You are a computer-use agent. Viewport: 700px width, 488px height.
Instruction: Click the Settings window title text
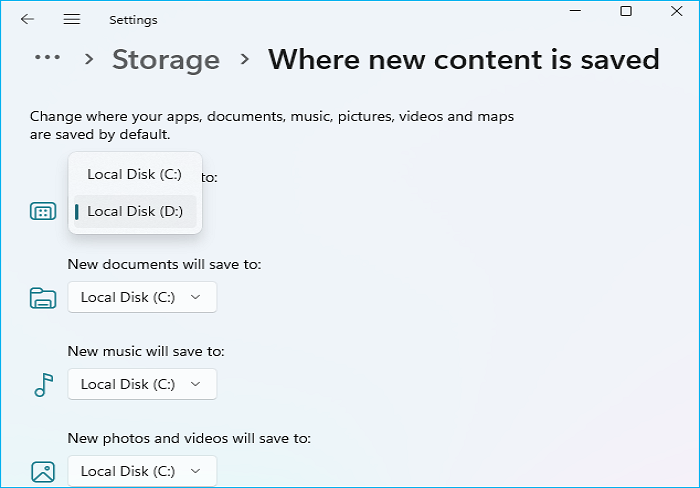point(133,20)
